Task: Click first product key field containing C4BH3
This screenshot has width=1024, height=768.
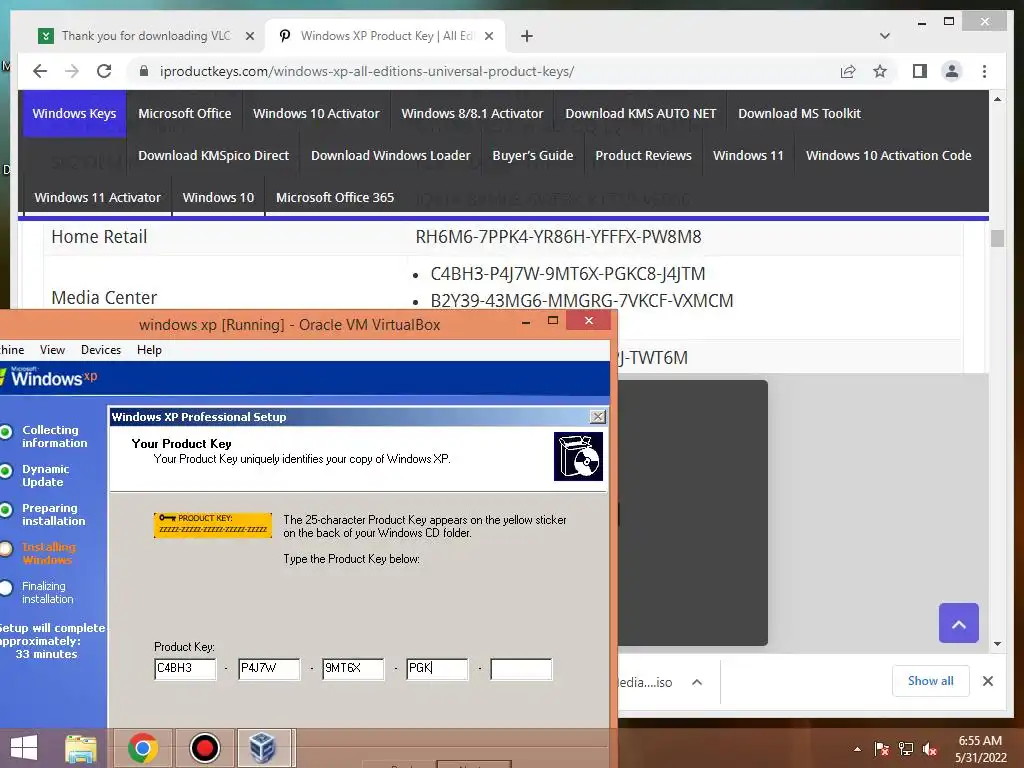Action: [x=185, y=669]
